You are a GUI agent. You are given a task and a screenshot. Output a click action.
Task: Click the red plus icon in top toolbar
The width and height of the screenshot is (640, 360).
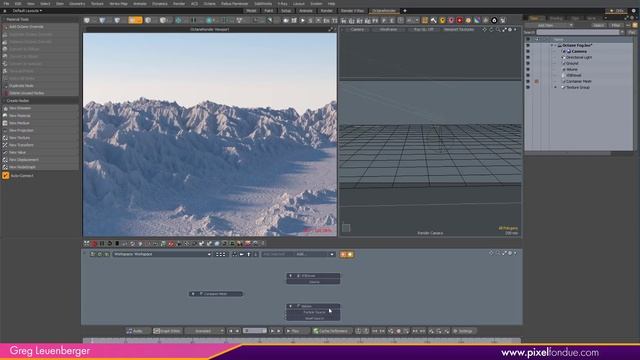tap(459, 20)
